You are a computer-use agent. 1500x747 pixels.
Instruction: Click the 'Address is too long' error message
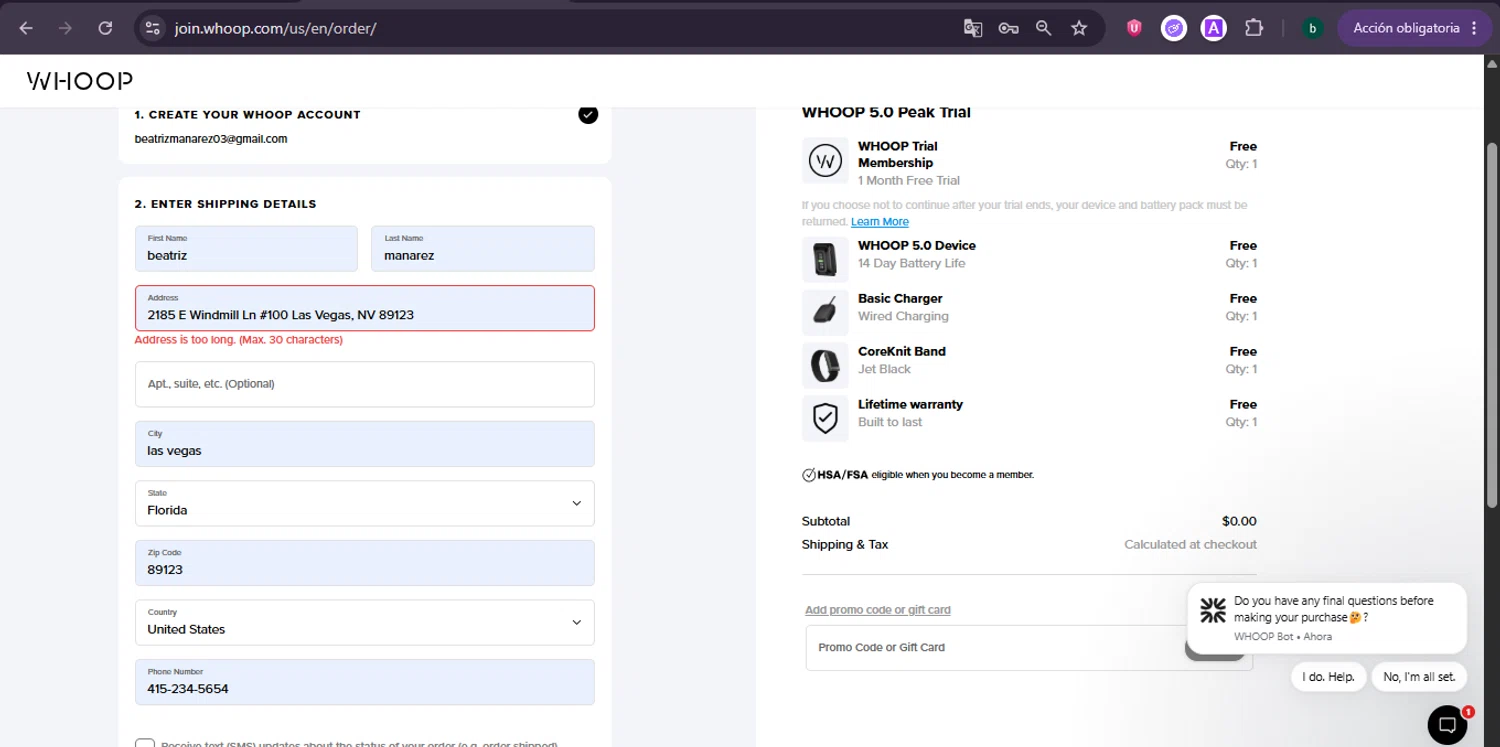click(x=239, y=340)
